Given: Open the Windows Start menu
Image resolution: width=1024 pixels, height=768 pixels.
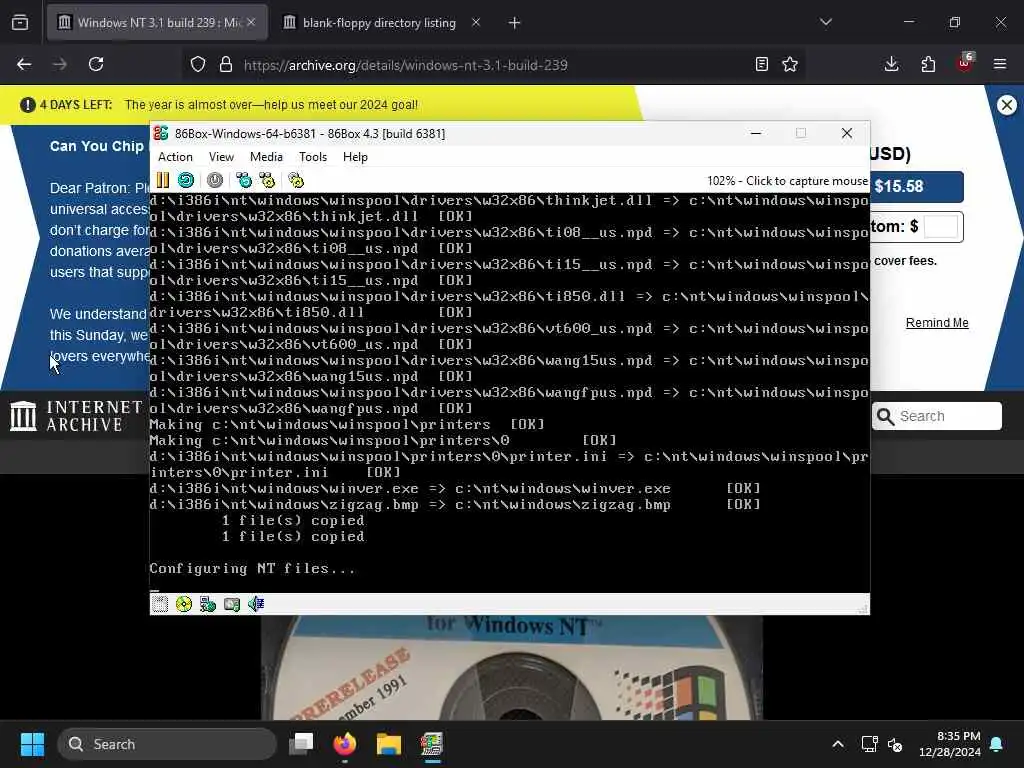Looking at the screenshot, I should tap(32, 744).
